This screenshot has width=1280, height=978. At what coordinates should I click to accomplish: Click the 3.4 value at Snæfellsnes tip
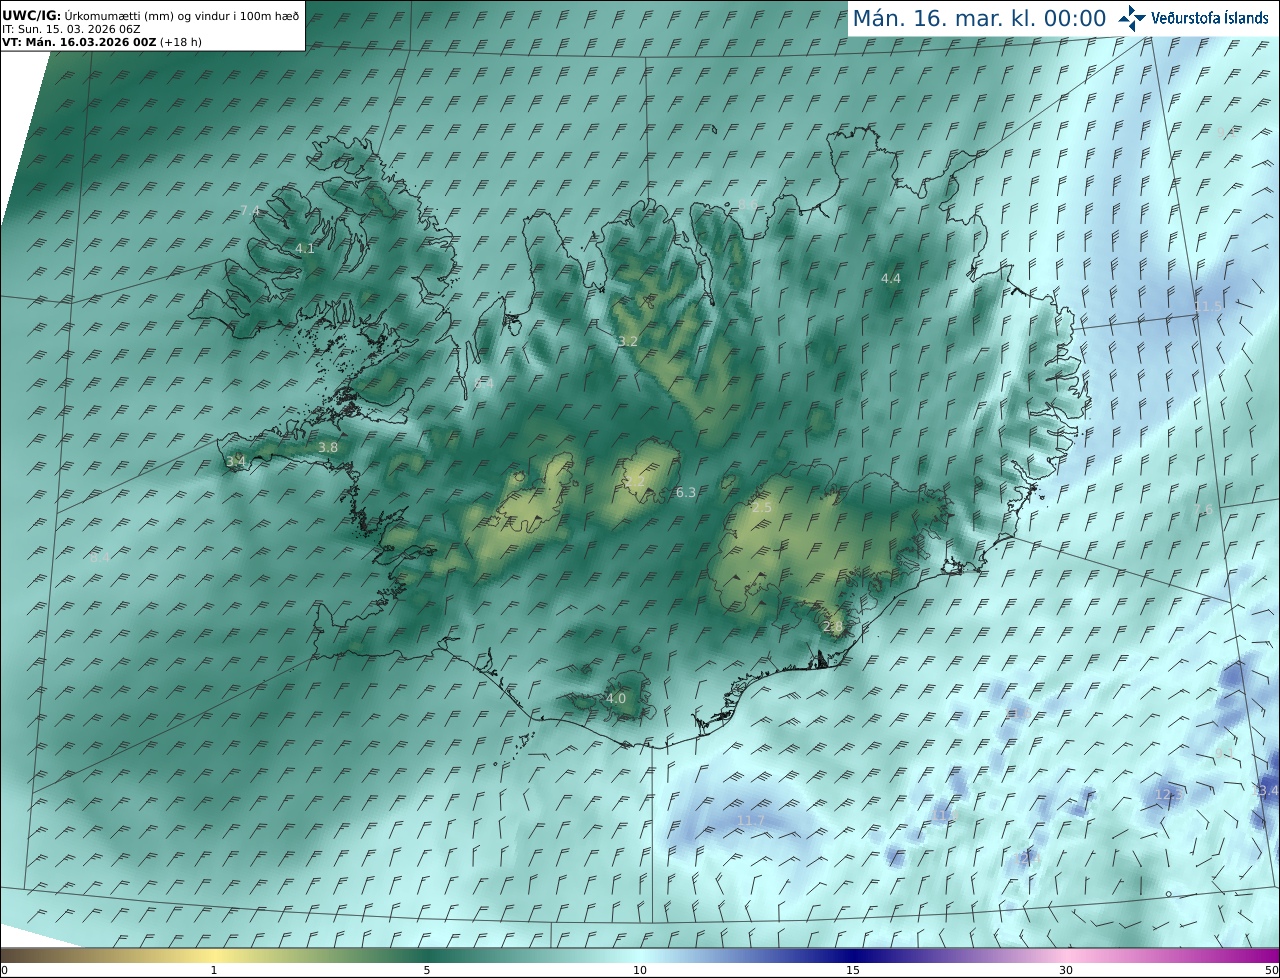point(236,461)
